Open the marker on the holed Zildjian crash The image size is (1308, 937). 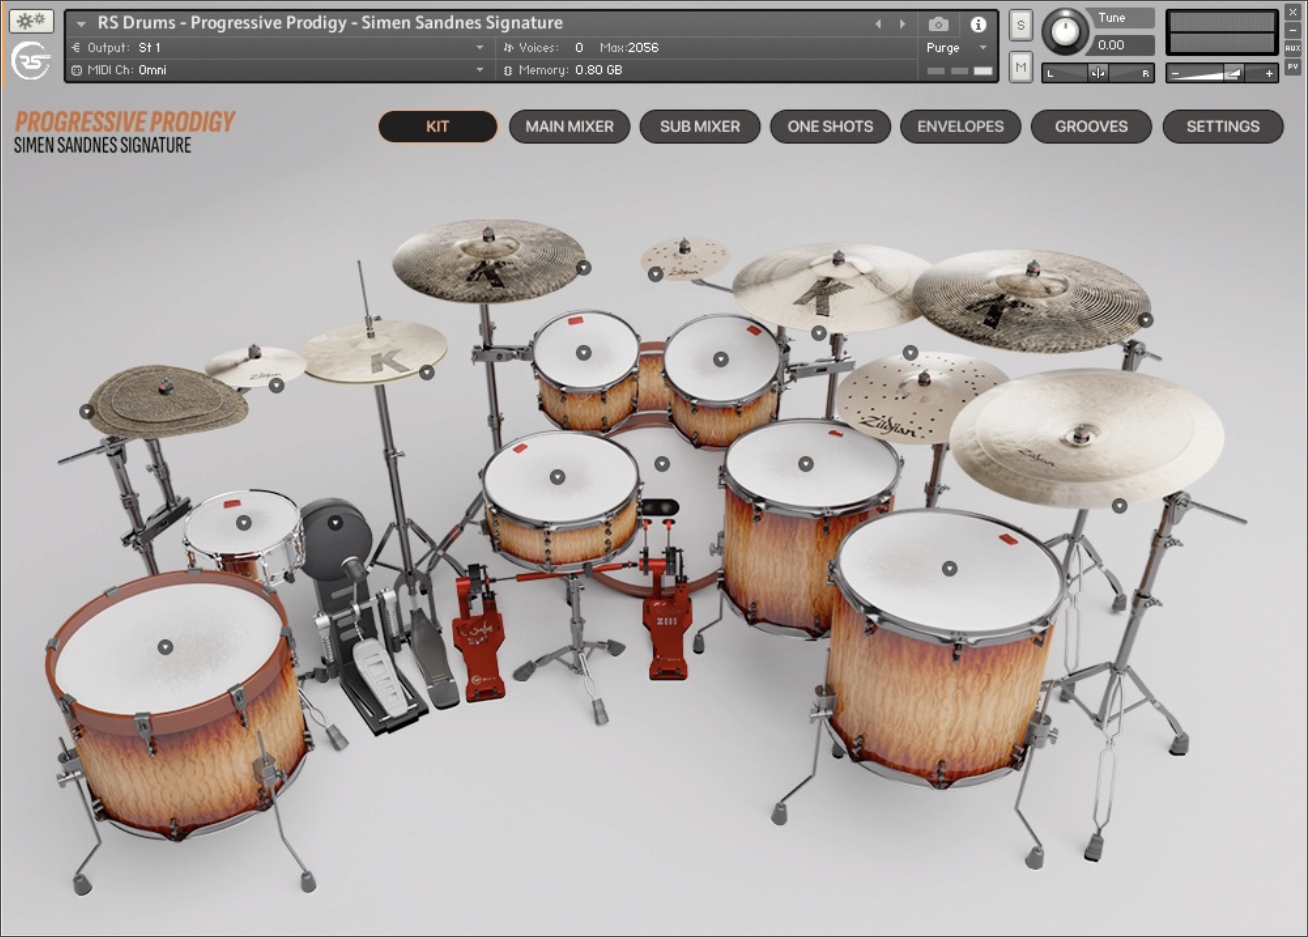point(910,352)
